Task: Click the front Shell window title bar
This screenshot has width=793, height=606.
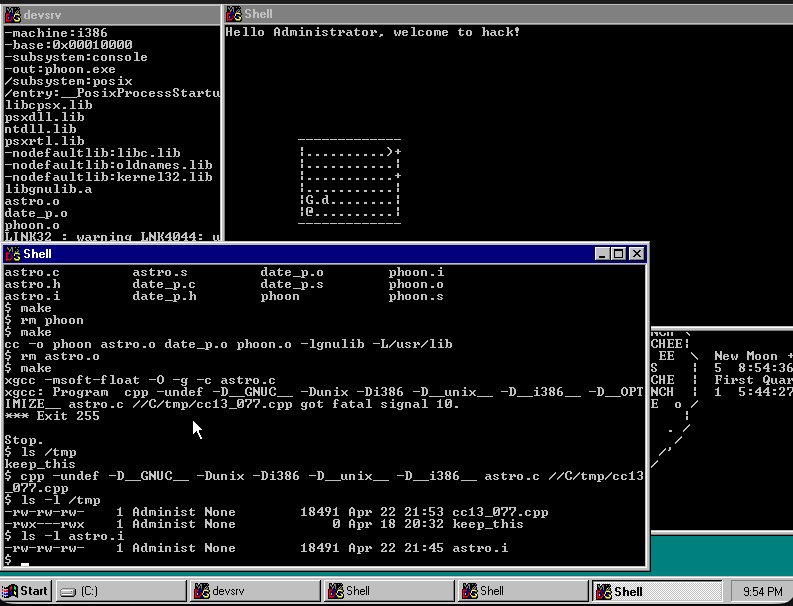Action: [x=325, y=254]
